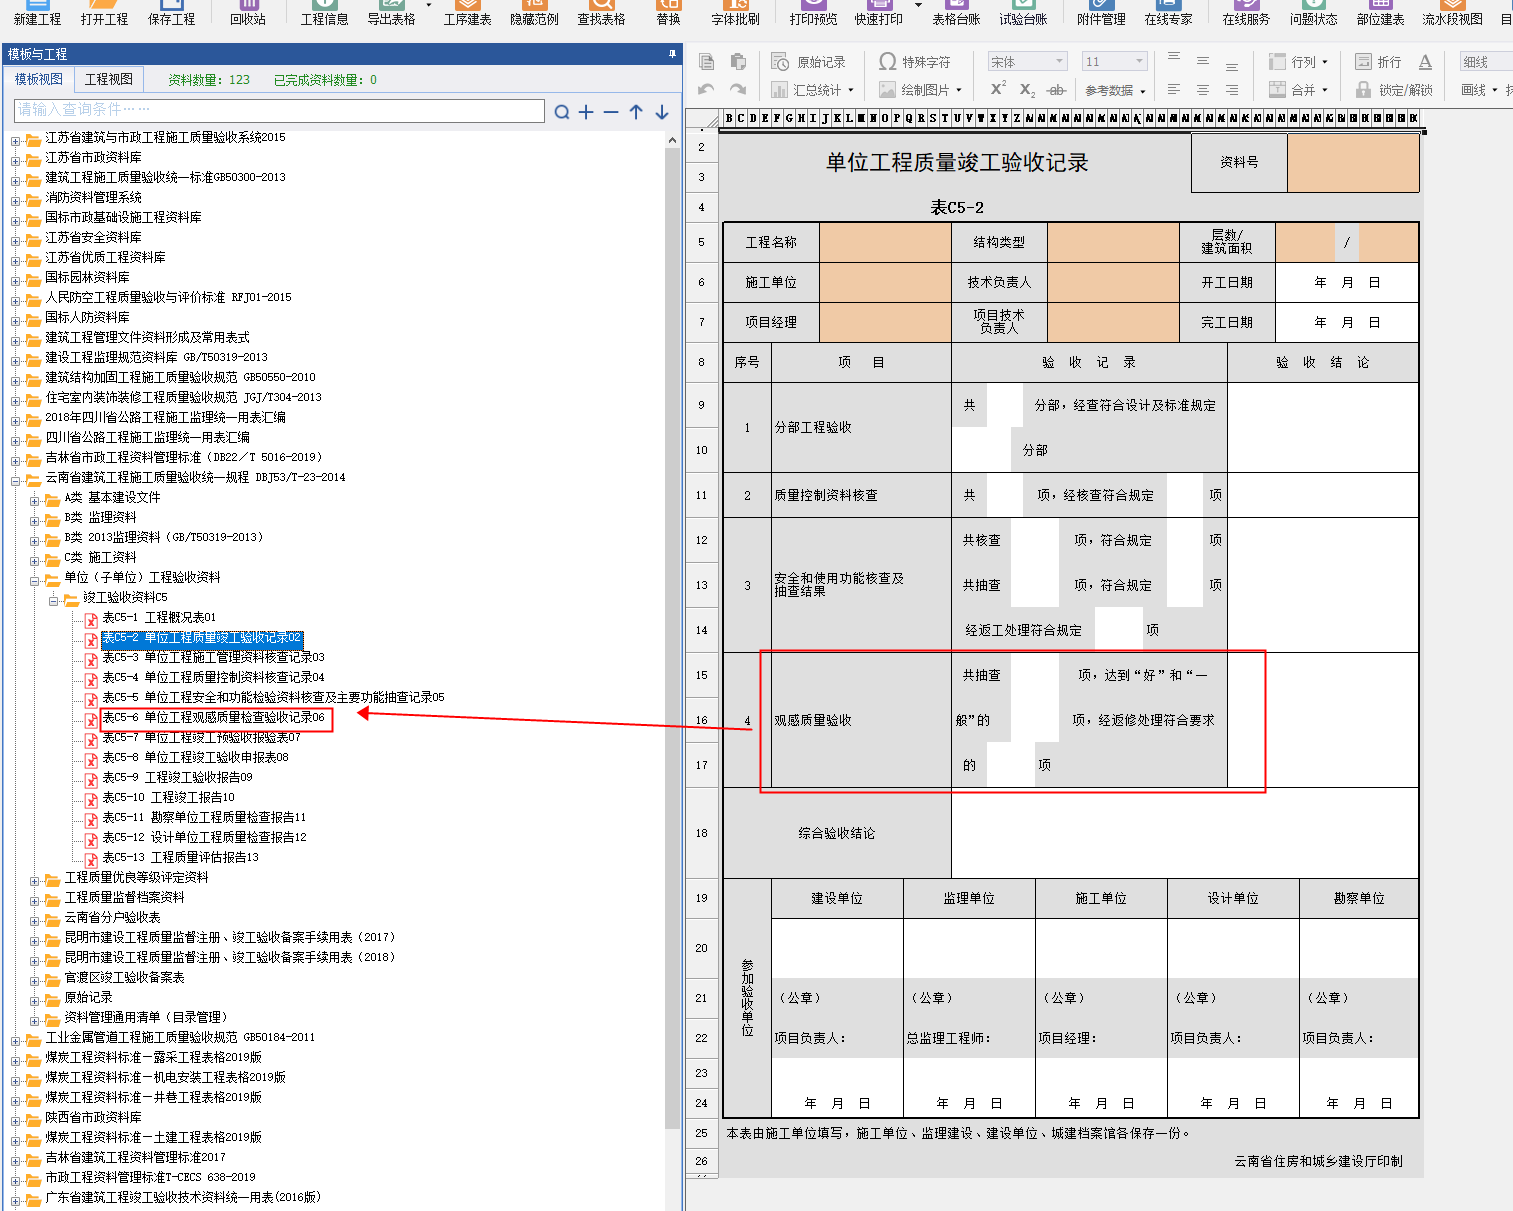Center text horizontally

1203,90
